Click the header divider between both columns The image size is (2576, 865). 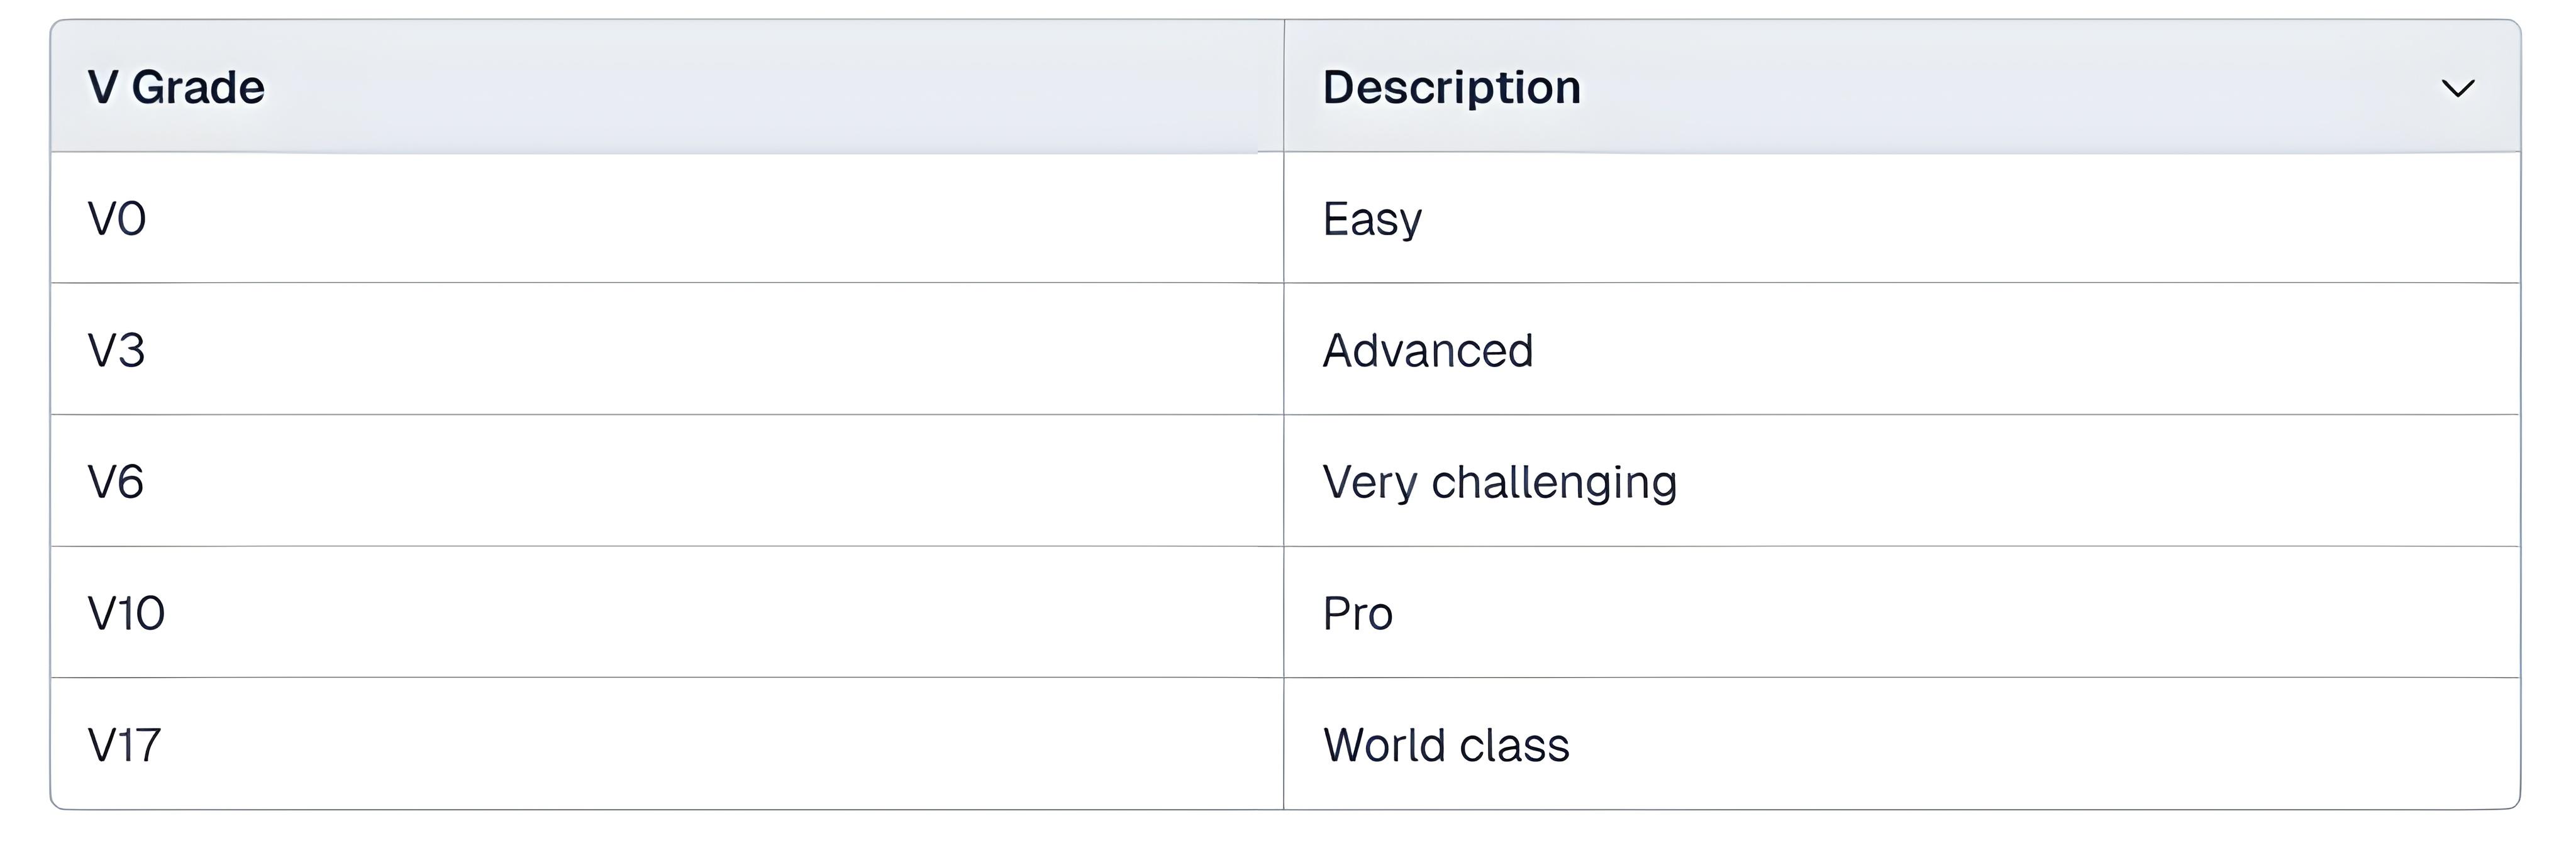[1284, 87]
